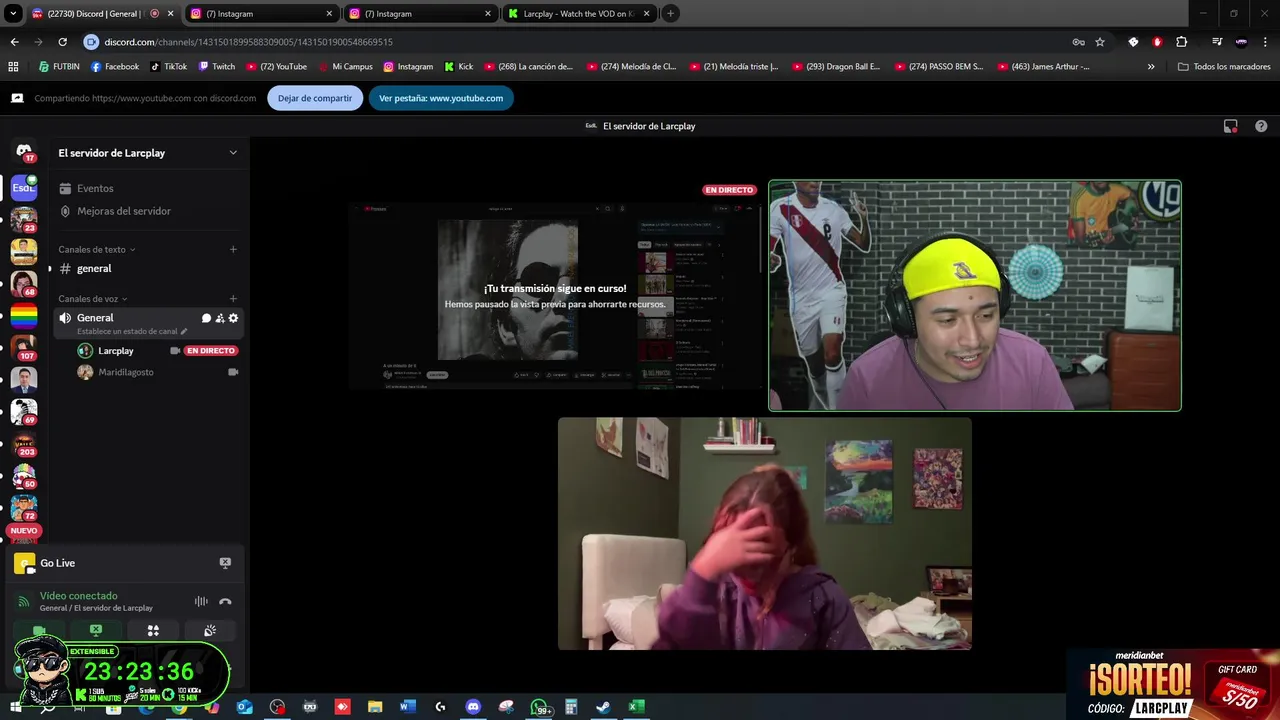
Task: Reload the Discord page
Action: [x=62, y=42]
